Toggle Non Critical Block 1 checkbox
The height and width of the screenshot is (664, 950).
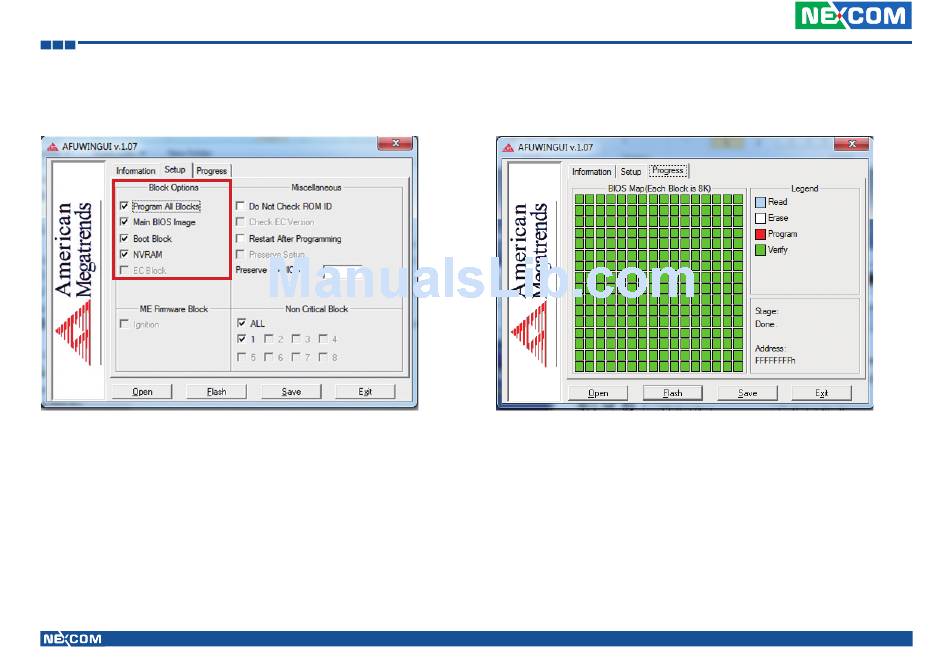pyautogui.click(x=242, y=339)
